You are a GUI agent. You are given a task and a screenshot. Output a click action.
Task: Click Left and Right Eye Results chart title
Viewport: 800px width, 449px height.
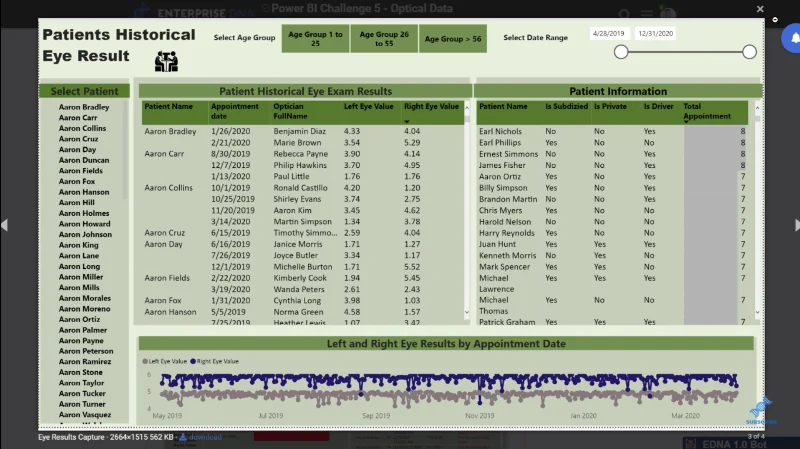[x=446, y=344]
